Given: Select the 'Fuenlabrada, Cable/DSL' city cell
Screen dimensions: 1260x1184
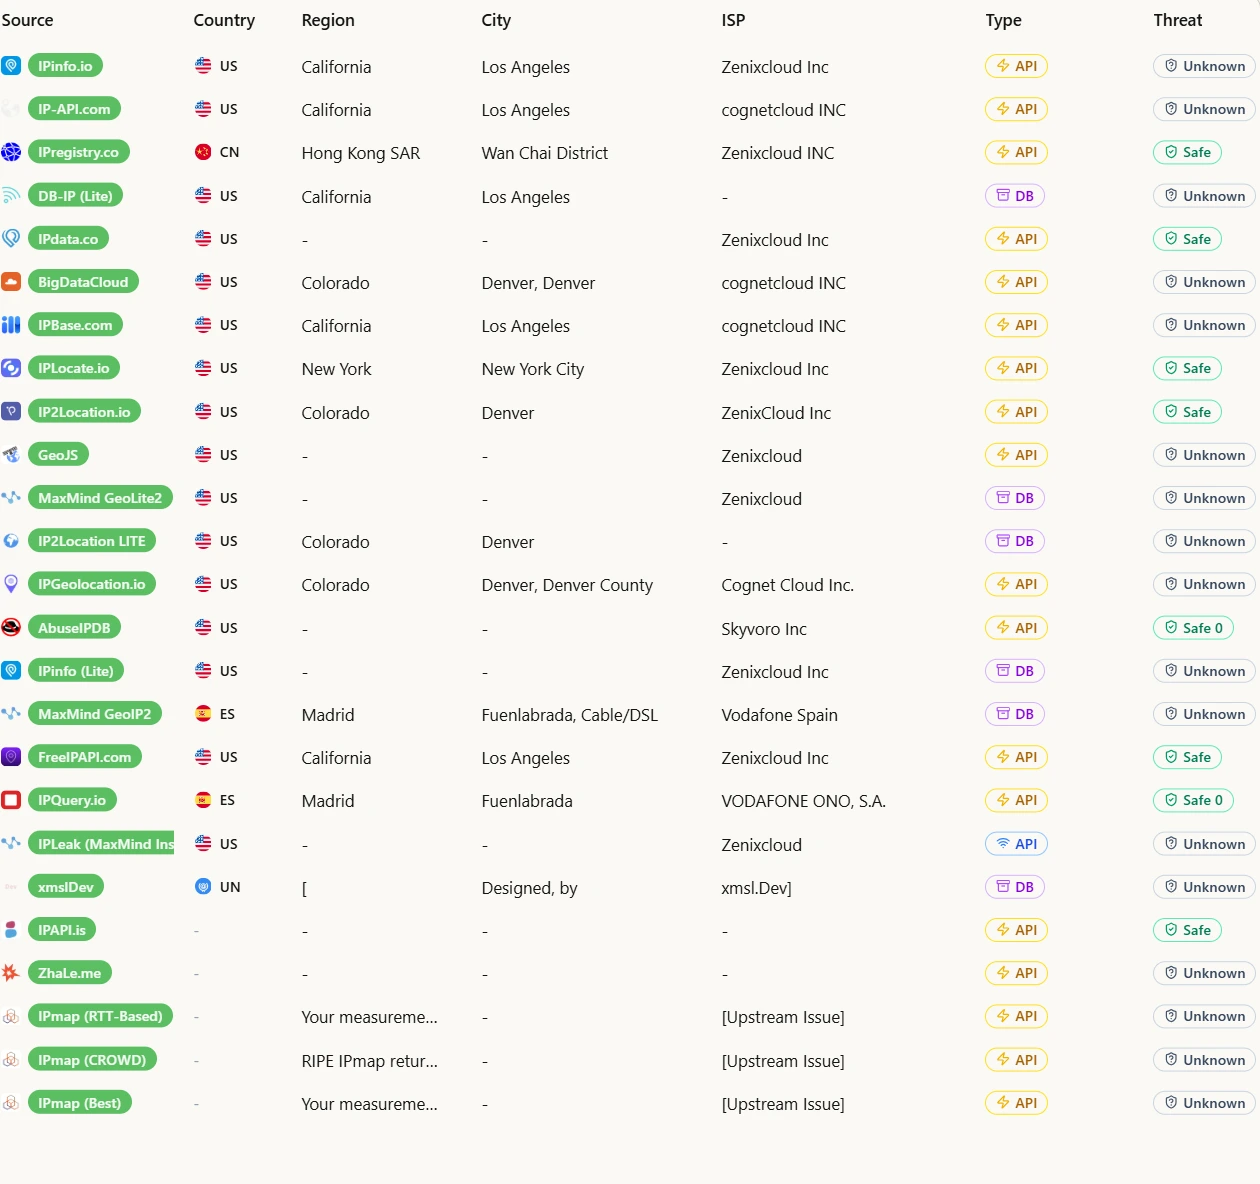Looking at the screenshot, I should [570, 715].
